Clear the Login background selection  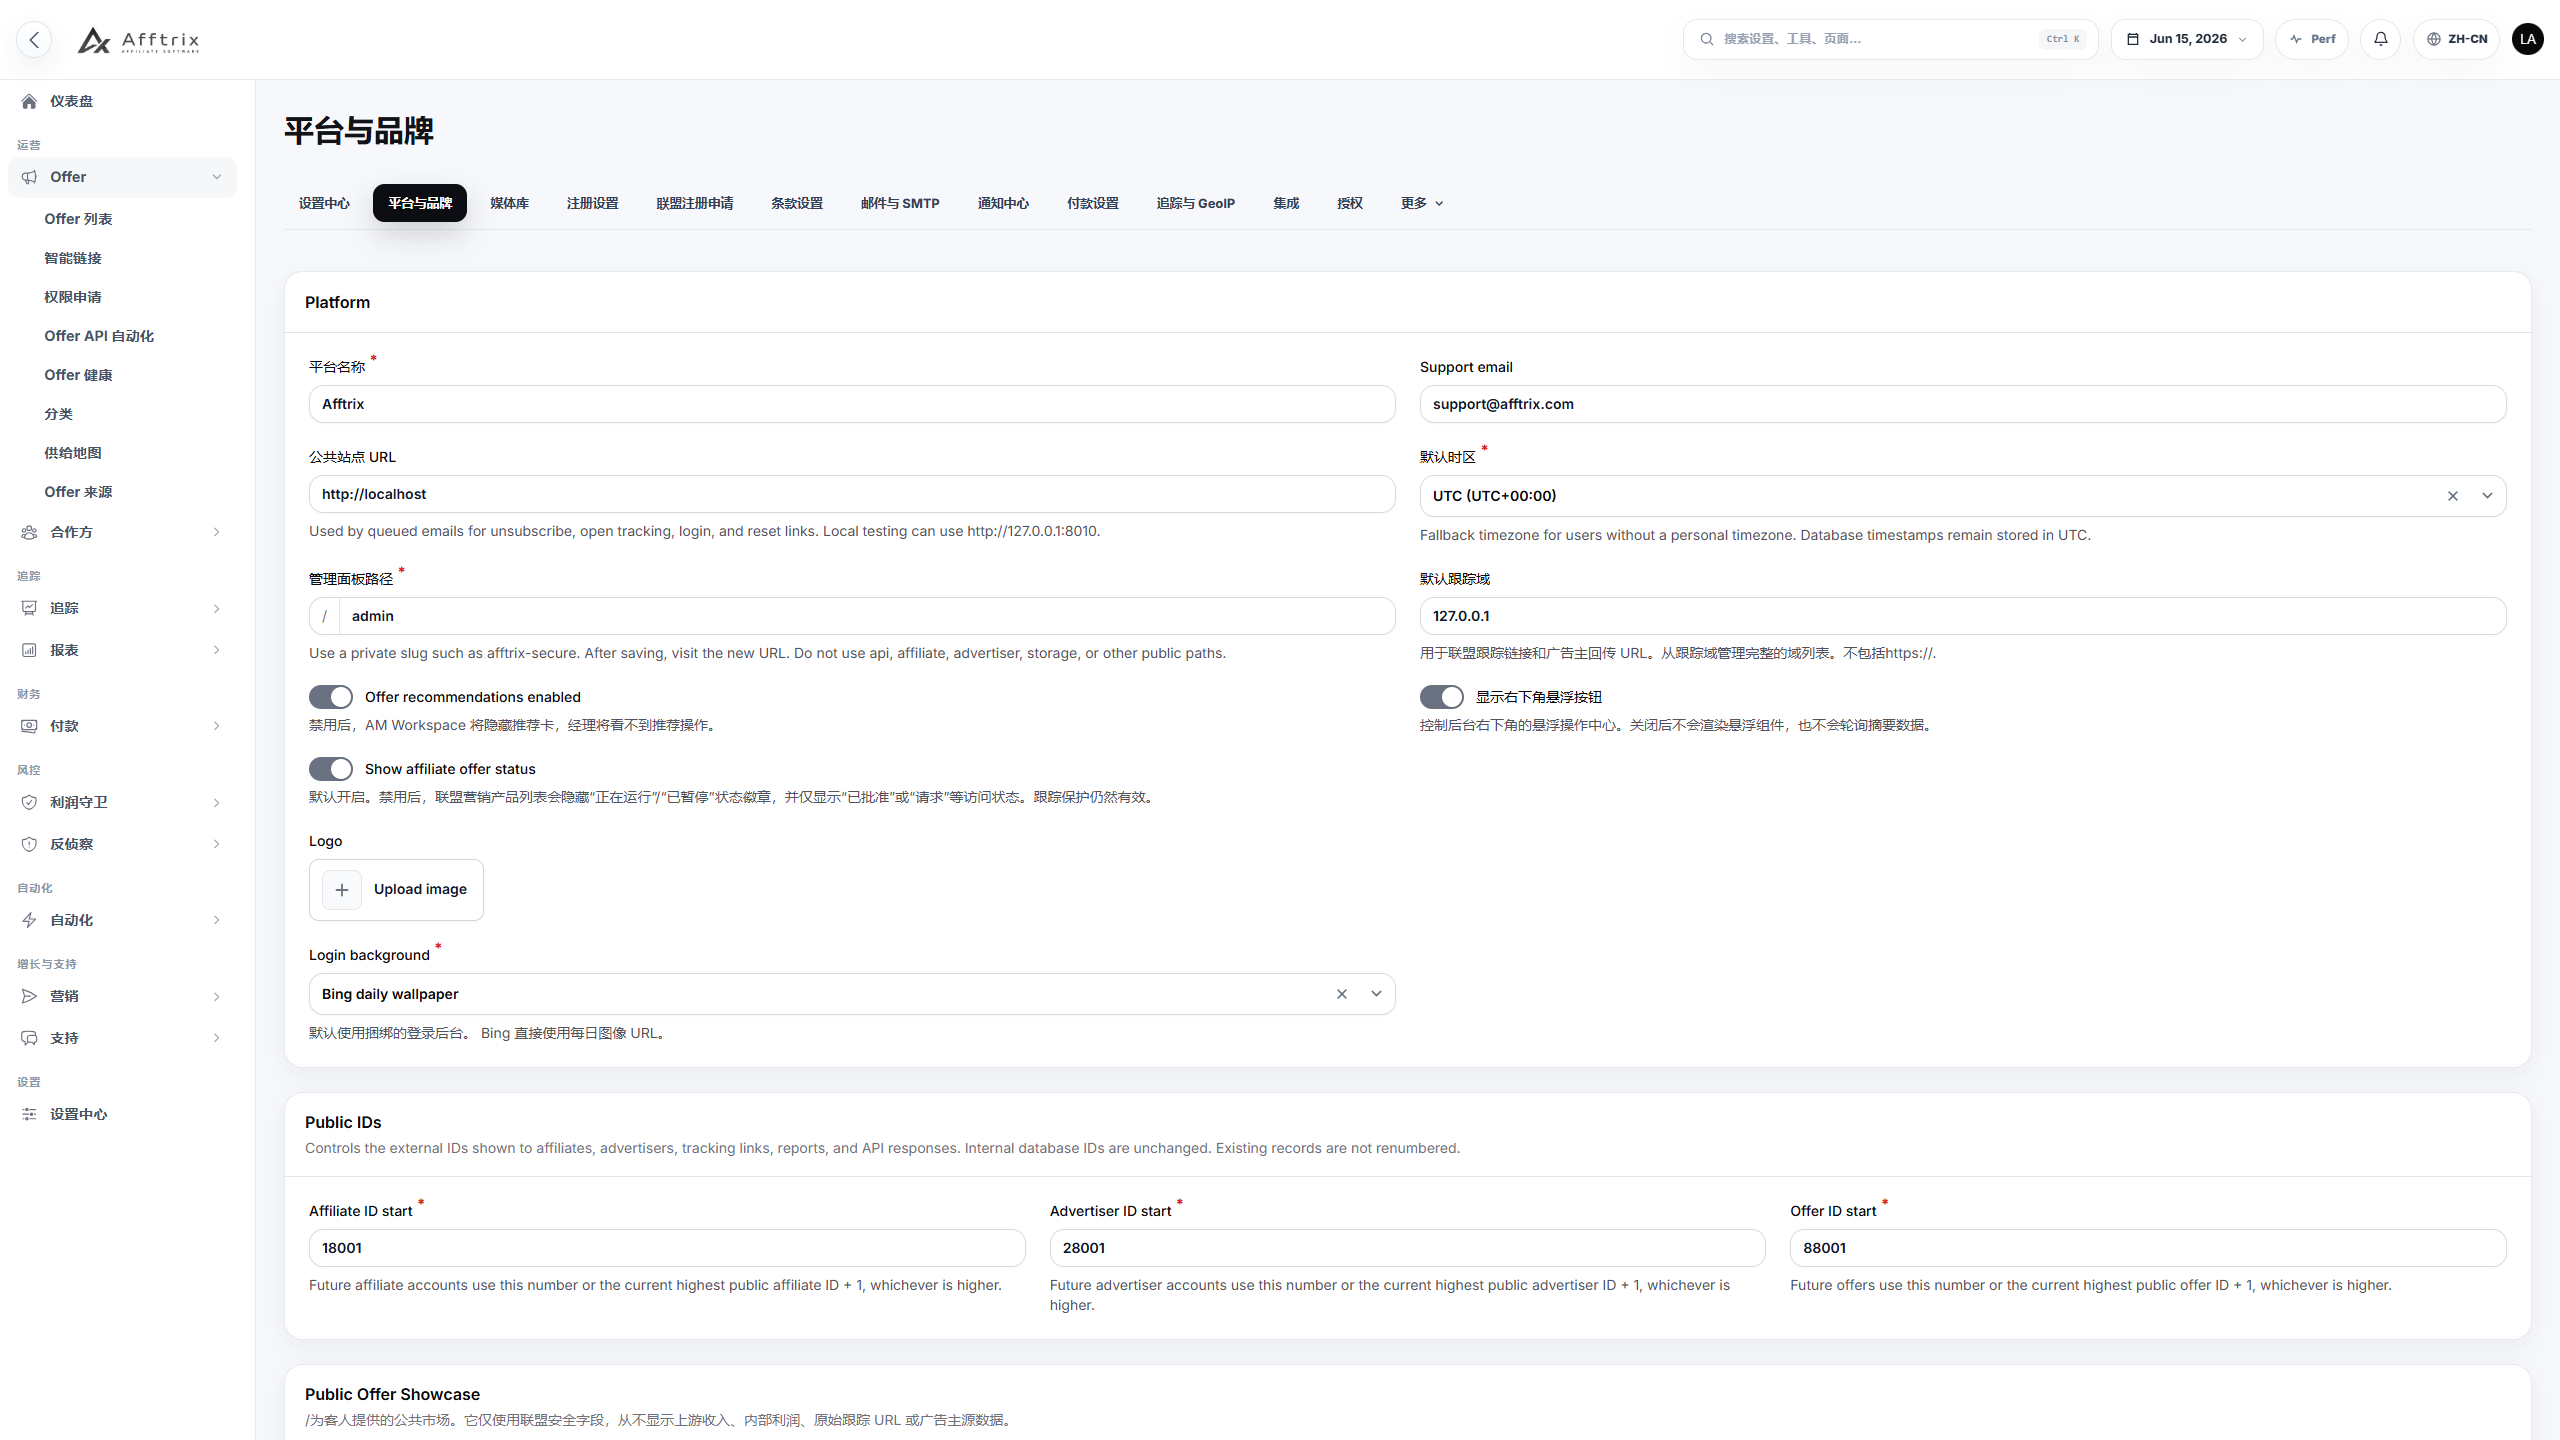coord(1341,994)
